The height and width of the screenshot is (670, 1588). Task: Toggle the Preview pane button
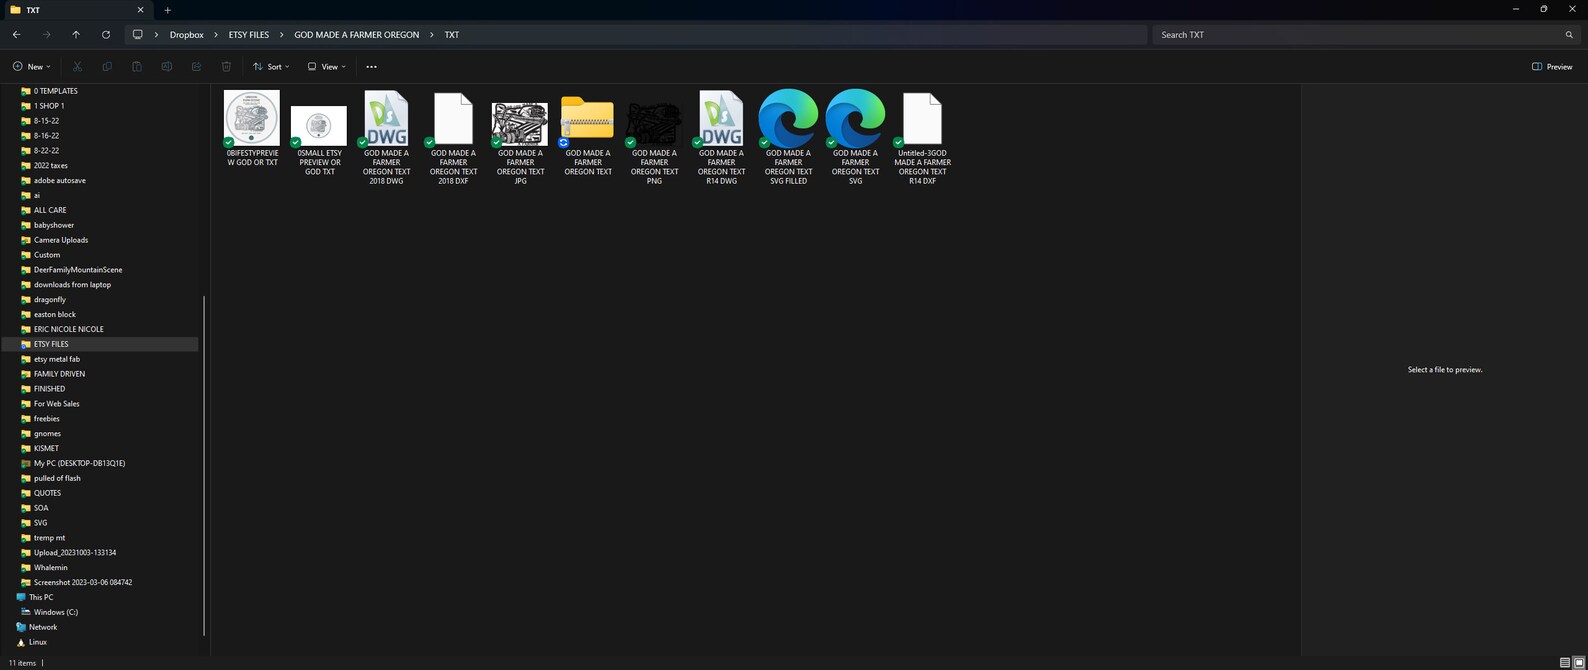1552,67
